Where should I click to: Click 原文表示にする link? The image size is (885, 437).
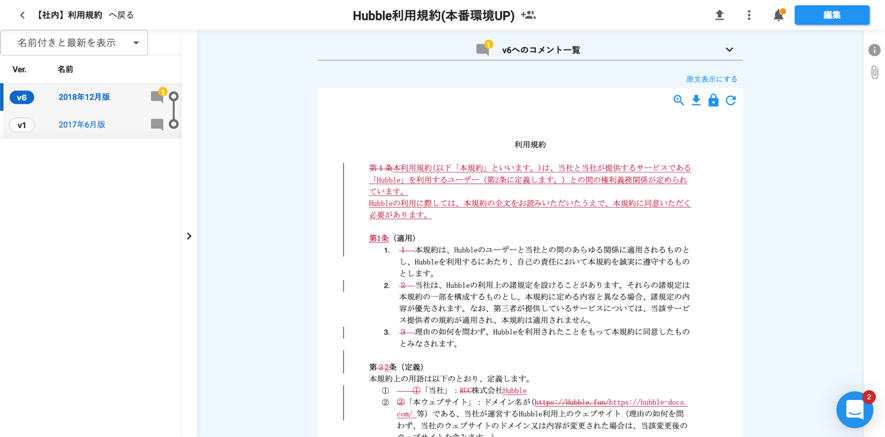[711, 79]
